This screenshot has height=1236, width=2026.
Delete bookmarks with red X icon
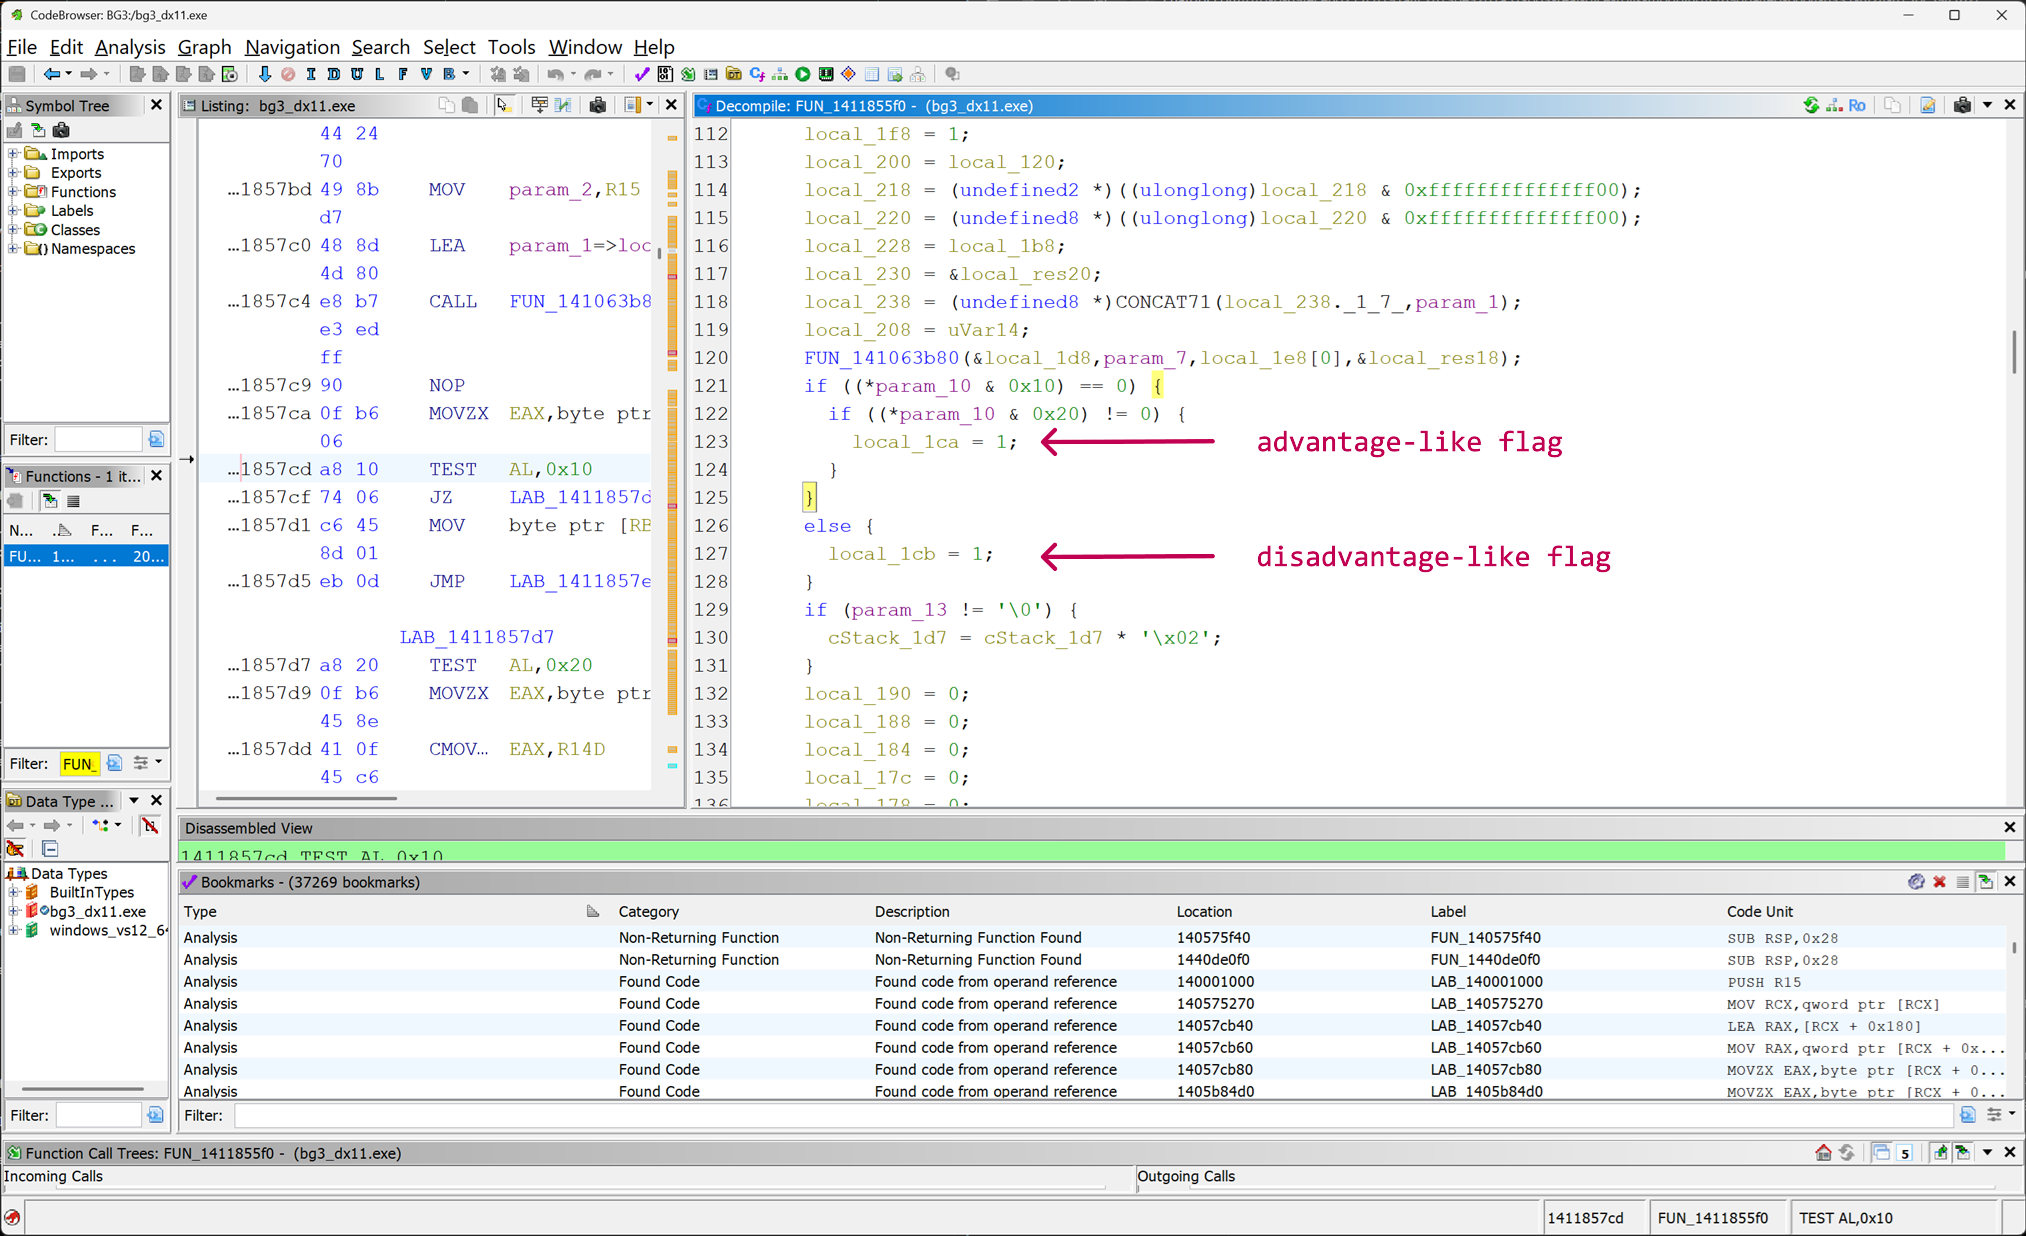pyautogui.click(x=1939, y=882)
